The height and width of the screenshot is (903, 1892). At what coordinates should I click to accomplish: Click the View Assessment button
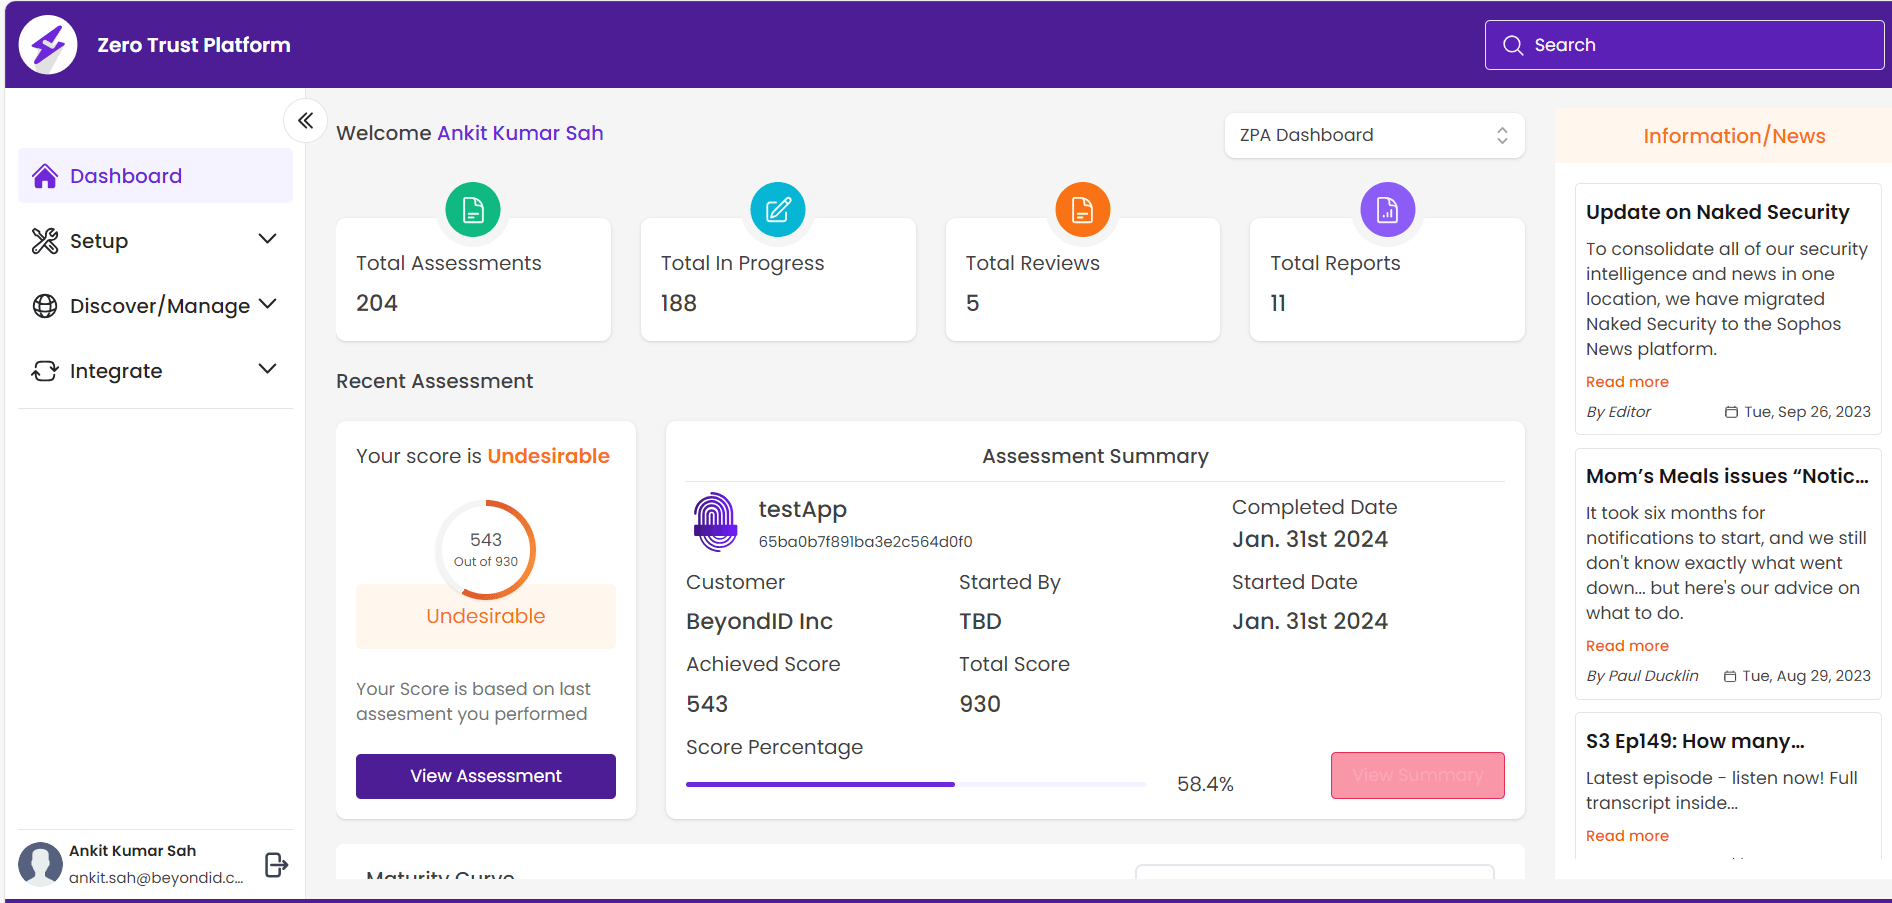pos(486,776)
